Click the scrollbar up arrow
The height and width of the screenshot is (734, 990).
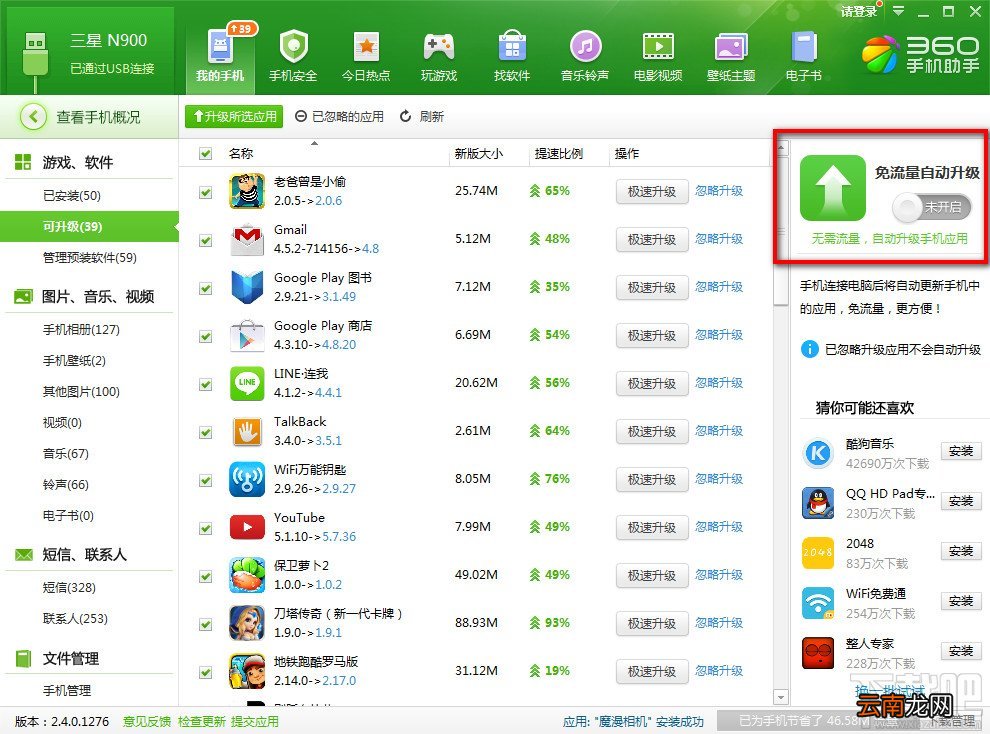(781, 148)
